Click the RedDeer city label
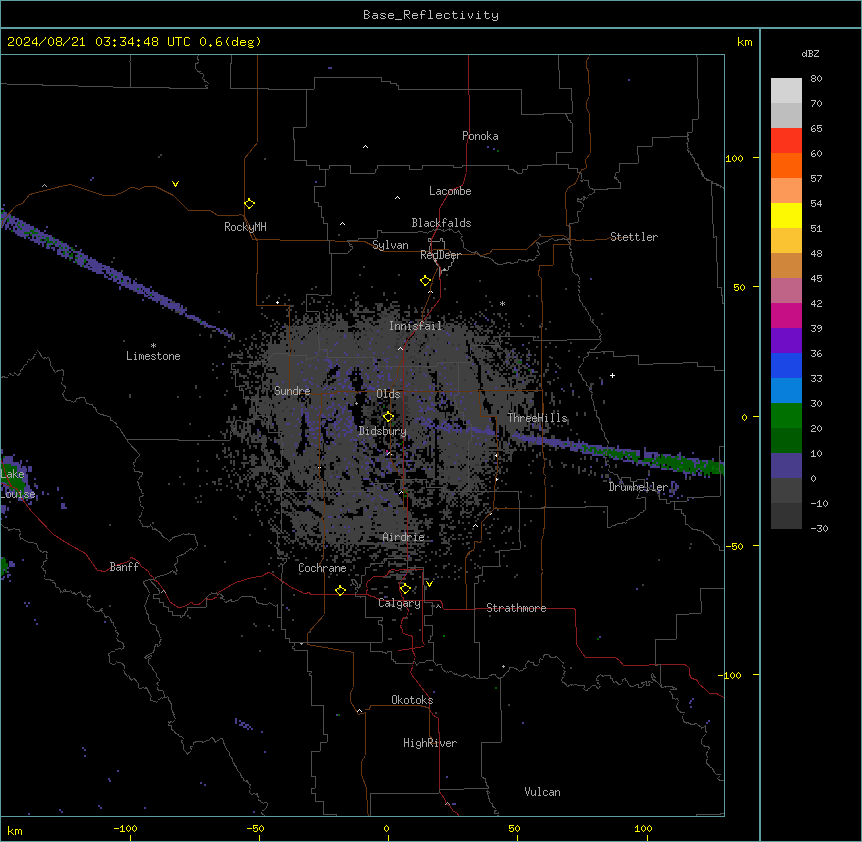This screenshot has width=862, height=842. point(440,255)
